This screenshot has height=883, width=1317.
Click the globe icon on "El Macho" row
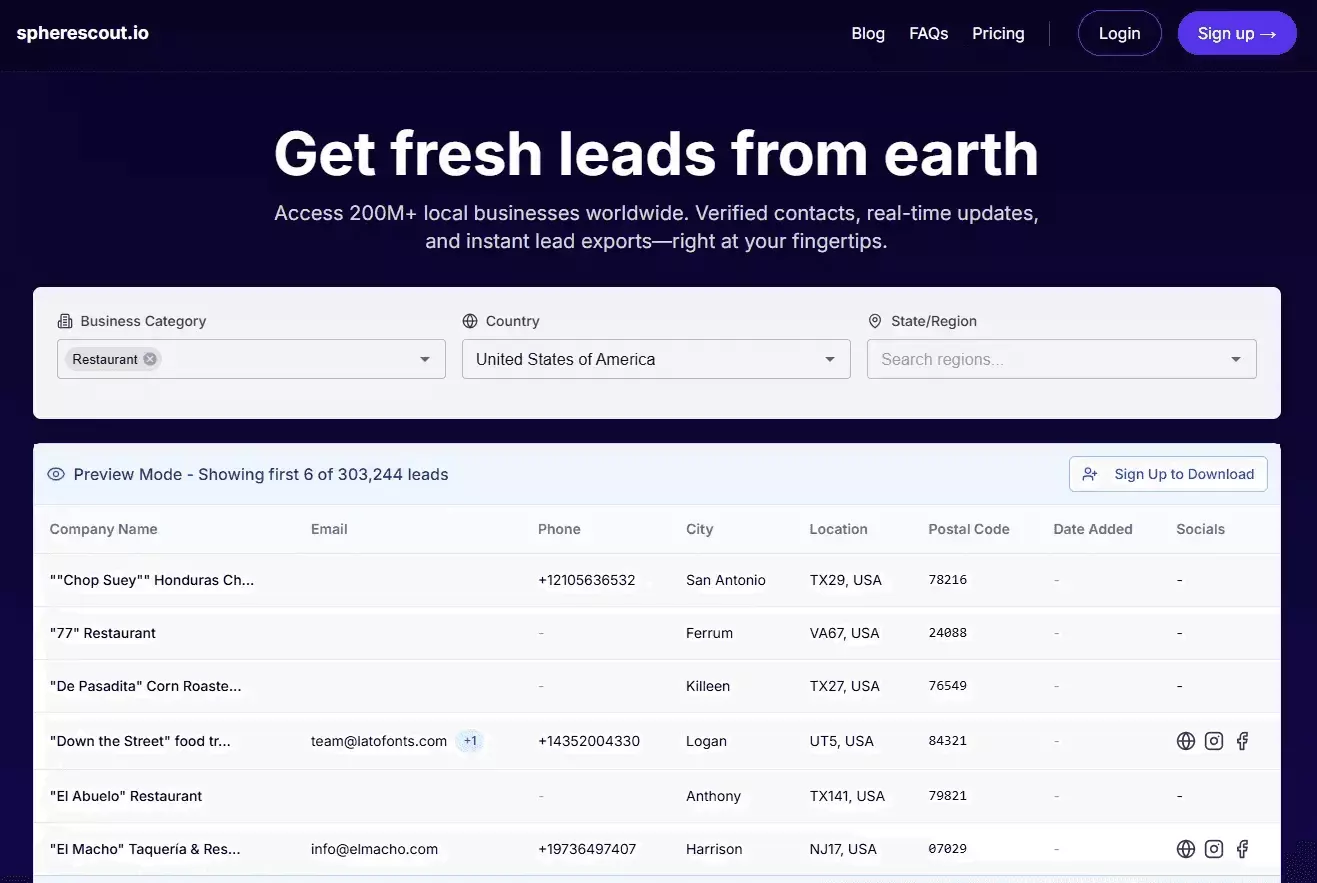pos(1185,848)
